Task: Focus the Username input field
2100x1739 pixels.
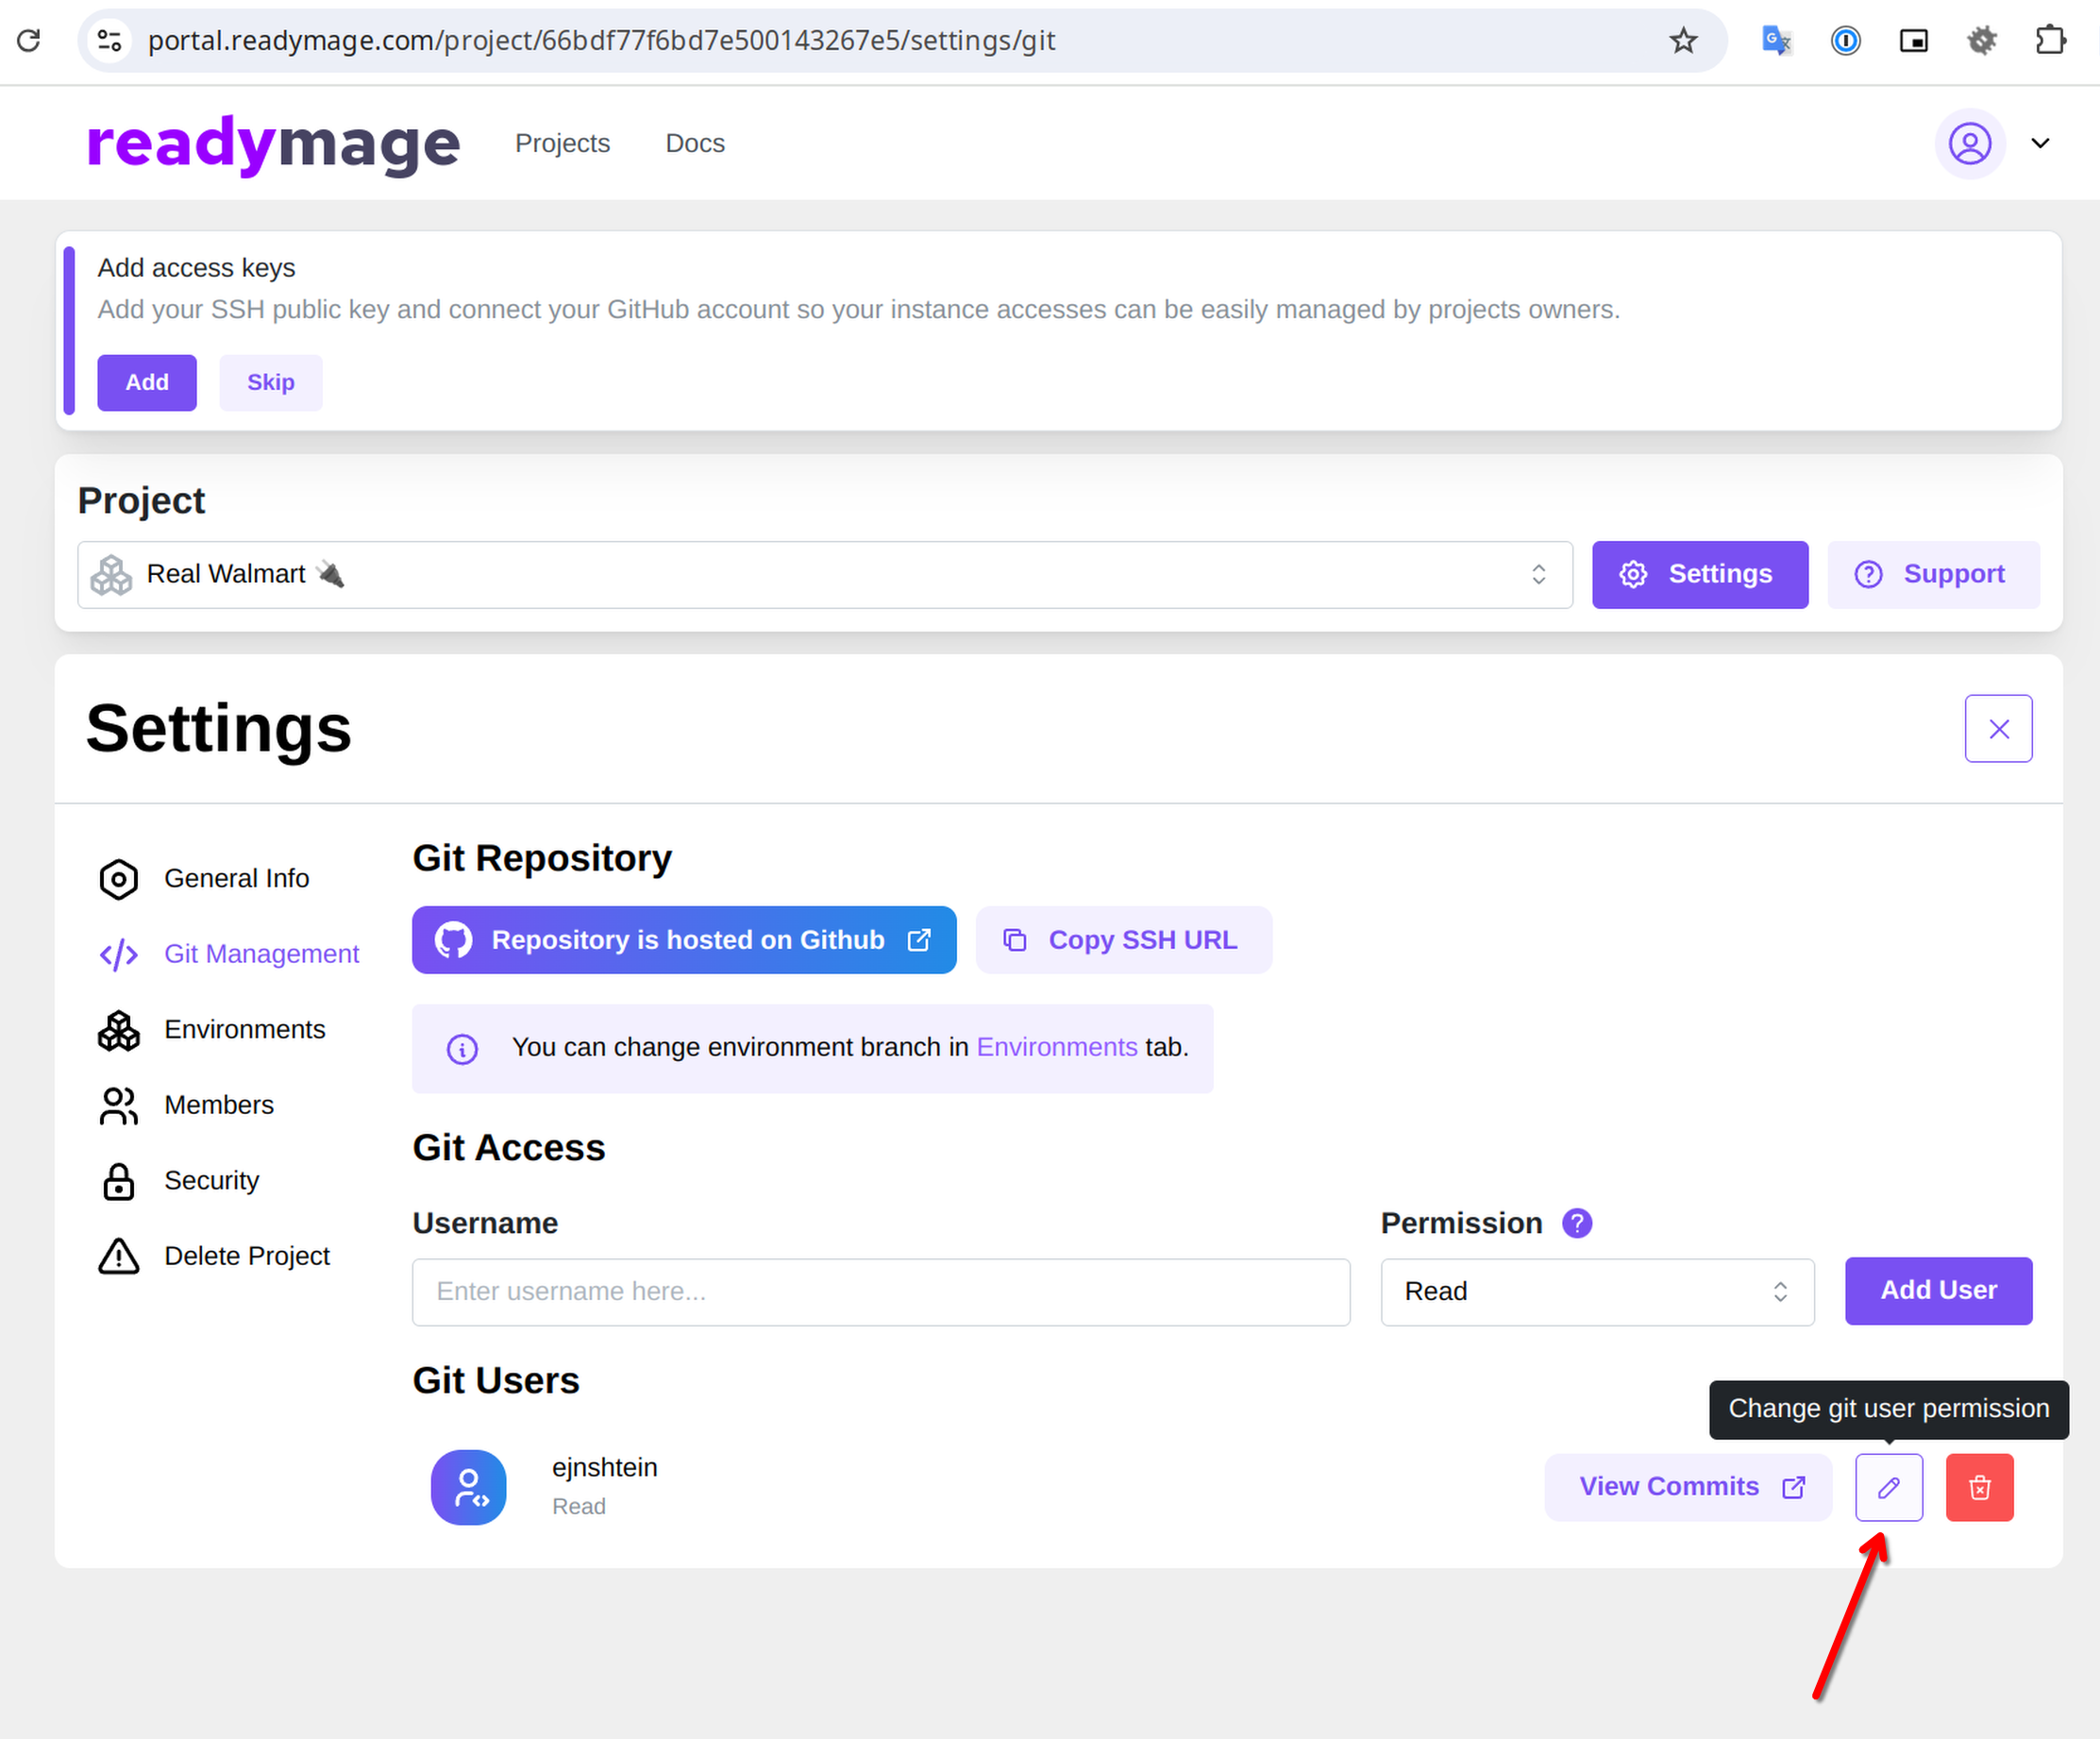Action: tap(880, 1291)
